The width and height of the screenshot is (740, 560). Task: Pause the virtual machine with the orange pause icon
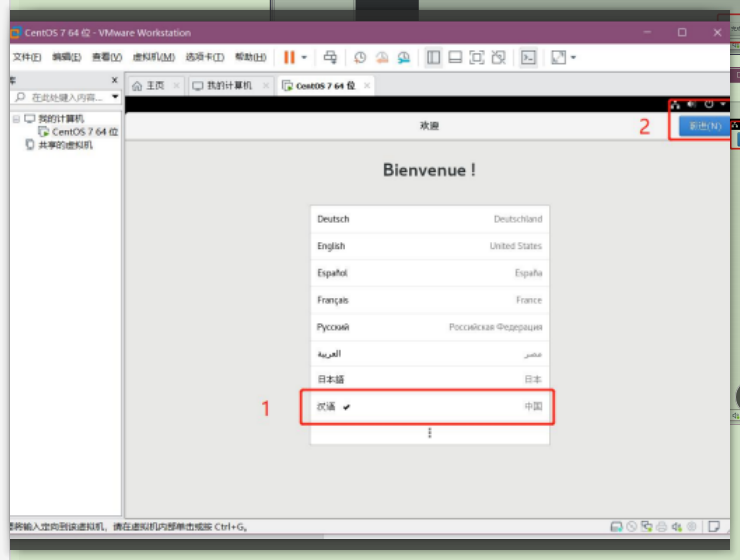[x=289, y=57]
